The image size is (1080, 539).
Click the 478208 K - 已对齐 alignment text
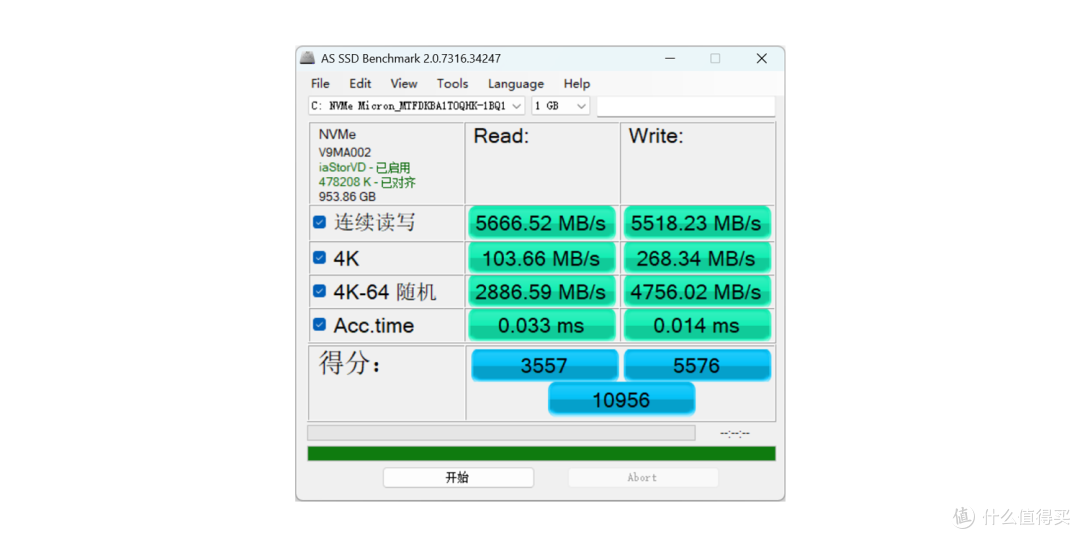[x=367, y=182]
